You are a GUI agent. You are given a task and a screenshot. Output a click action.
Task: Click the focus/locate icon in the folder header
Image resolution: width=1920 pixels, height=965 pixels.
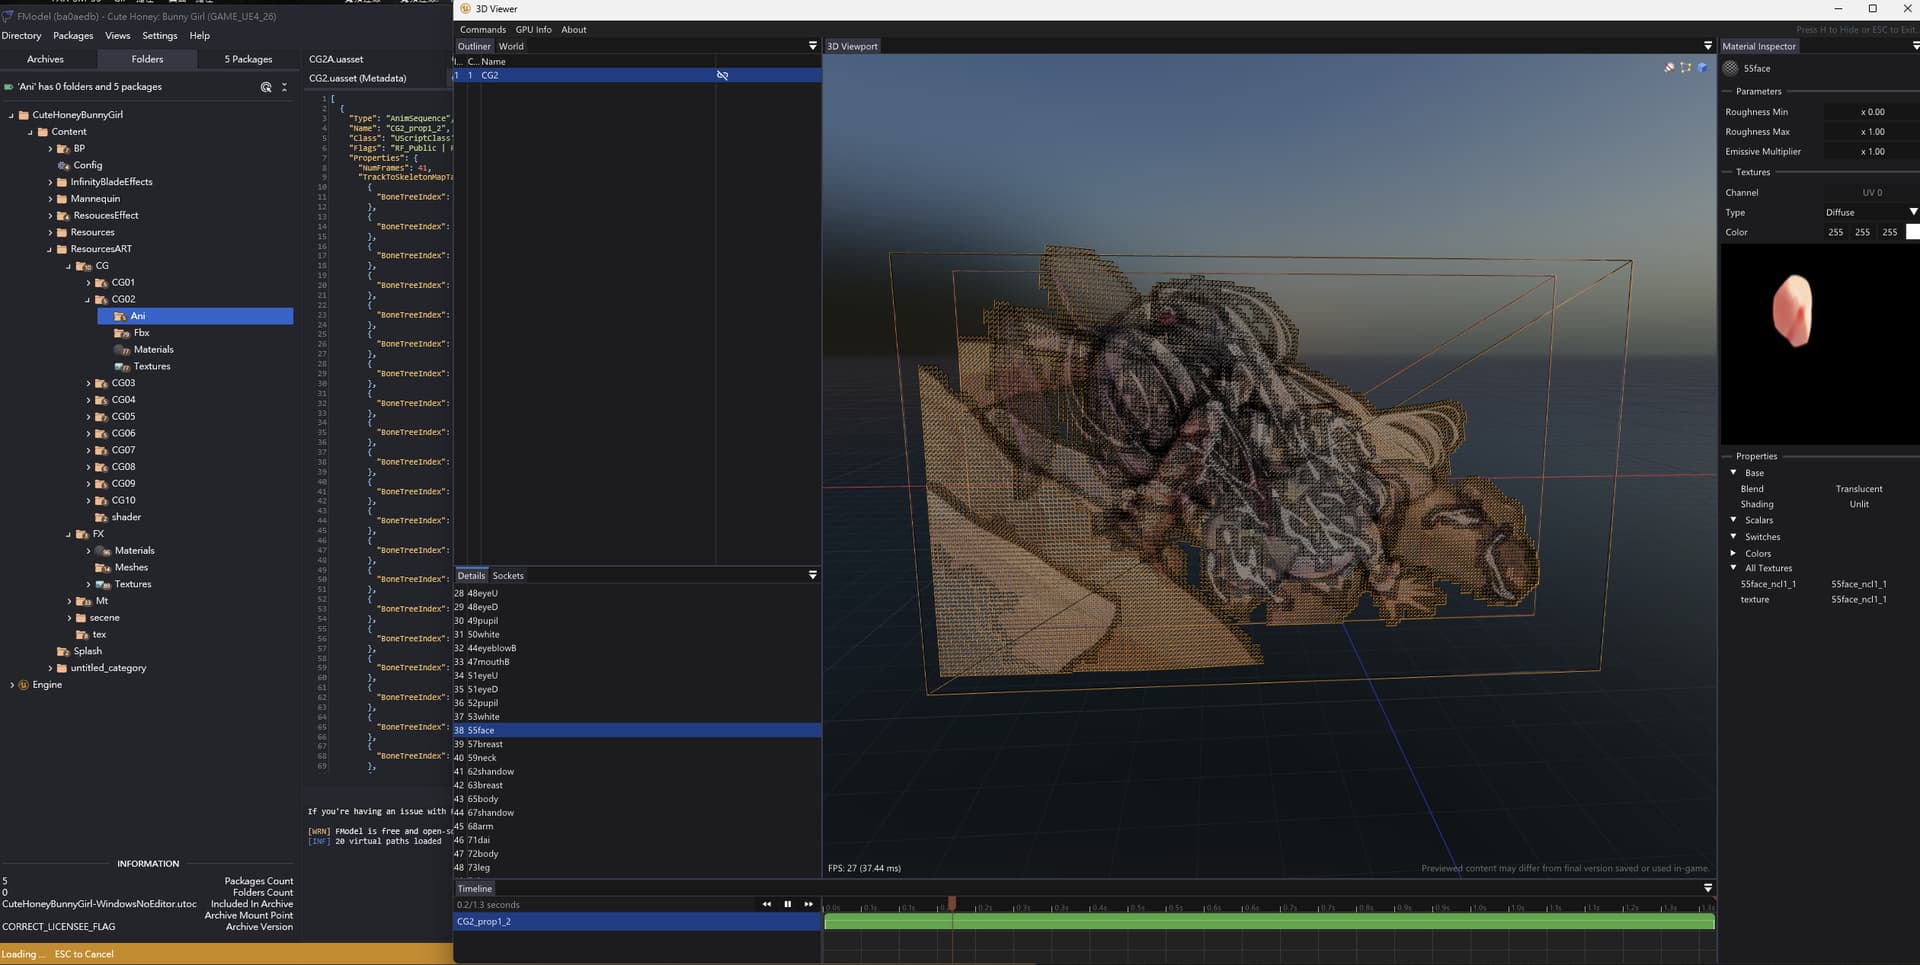pos(266,87)
